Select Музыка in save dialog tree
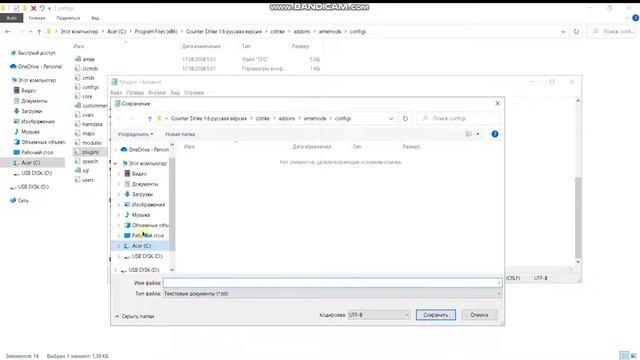Image resolution: width=640 pixels, height=360 pixels. [x=137, y=215]
